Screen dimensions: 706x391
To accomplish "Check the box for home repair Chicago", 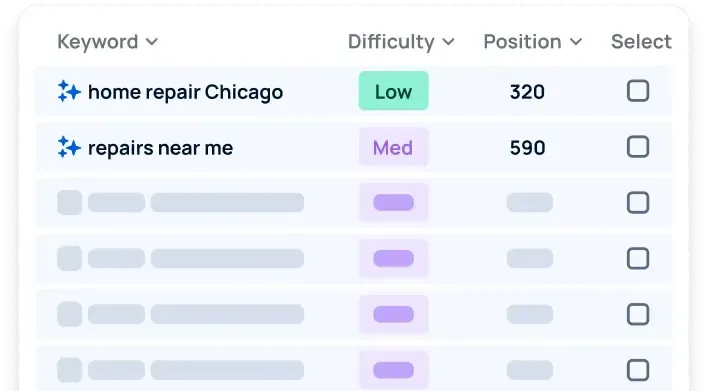I will pyautogui.click(x=638, y=91).
